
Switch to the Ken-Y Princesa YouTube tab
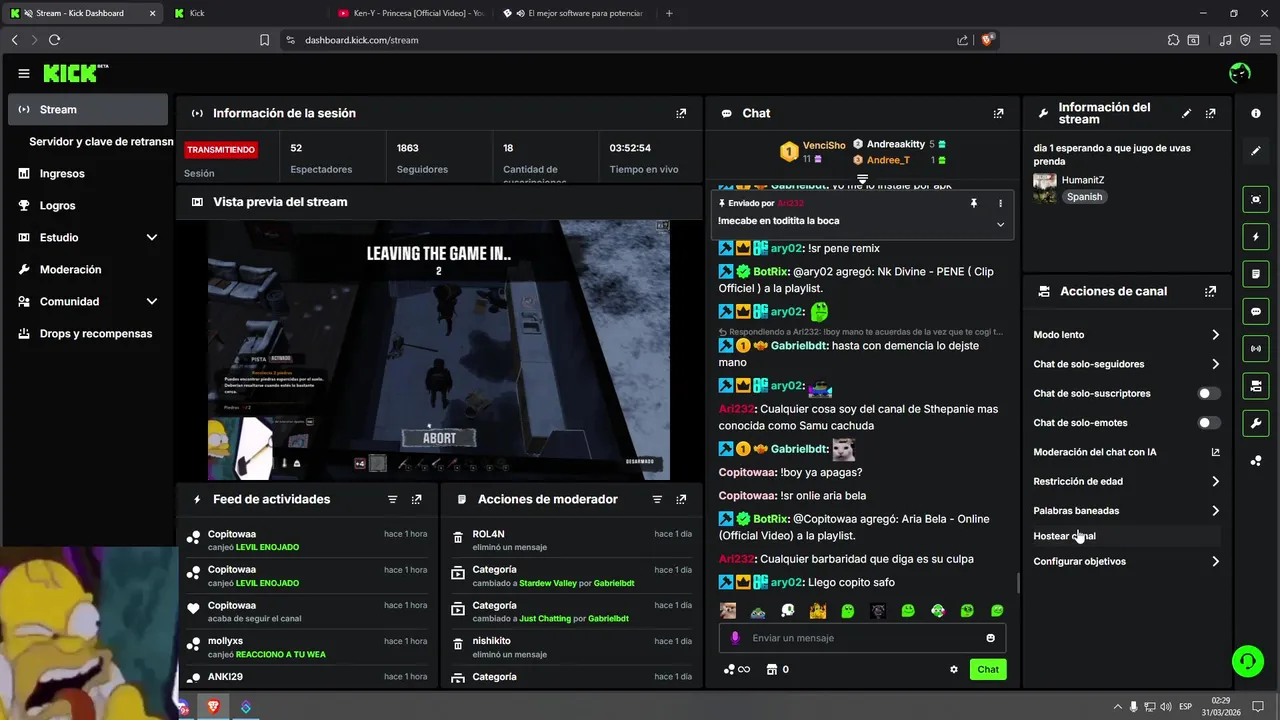click(410, 13)
